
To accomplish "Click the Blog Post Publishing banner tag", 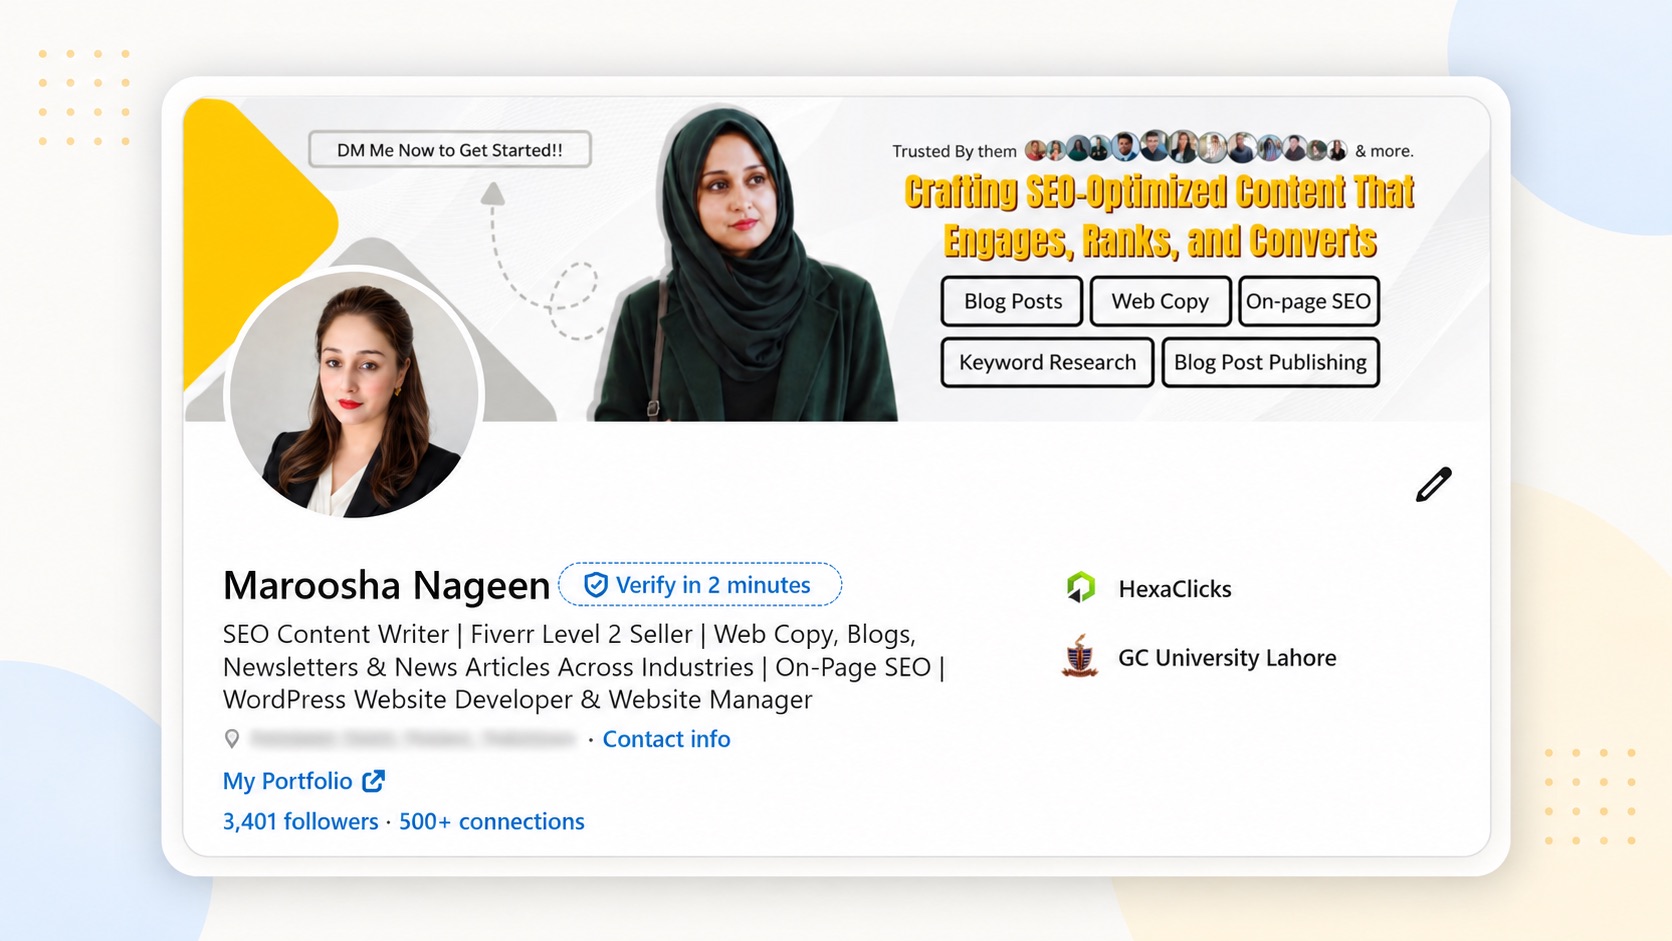I will point(1270,362).
